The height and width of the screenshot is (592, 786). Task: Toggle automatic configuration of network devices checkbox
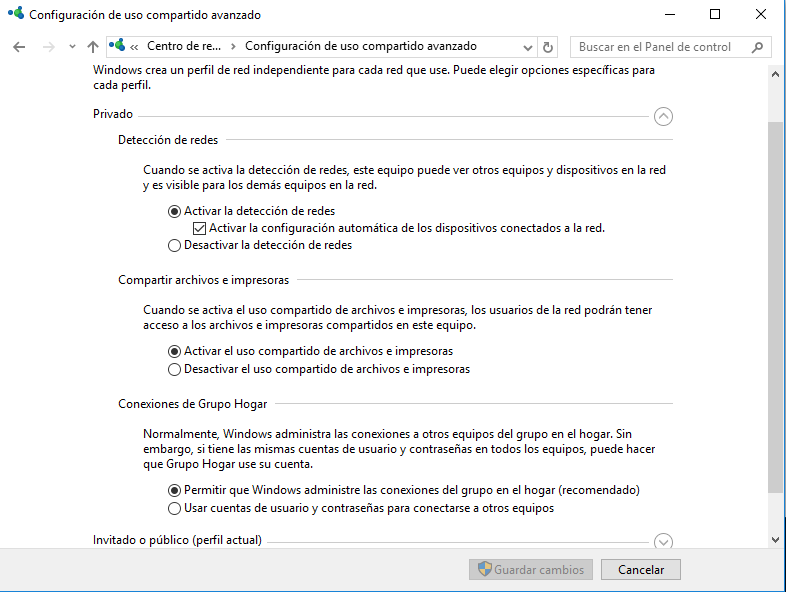(199, 229)
